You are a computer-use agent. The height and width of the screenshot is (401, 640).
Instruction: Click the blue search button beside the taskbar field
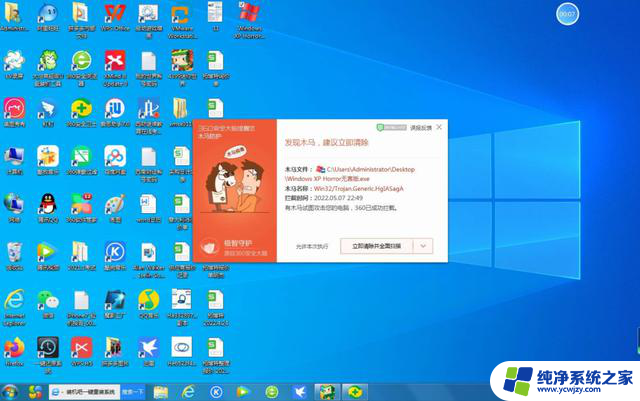click(x=133, y=392)
